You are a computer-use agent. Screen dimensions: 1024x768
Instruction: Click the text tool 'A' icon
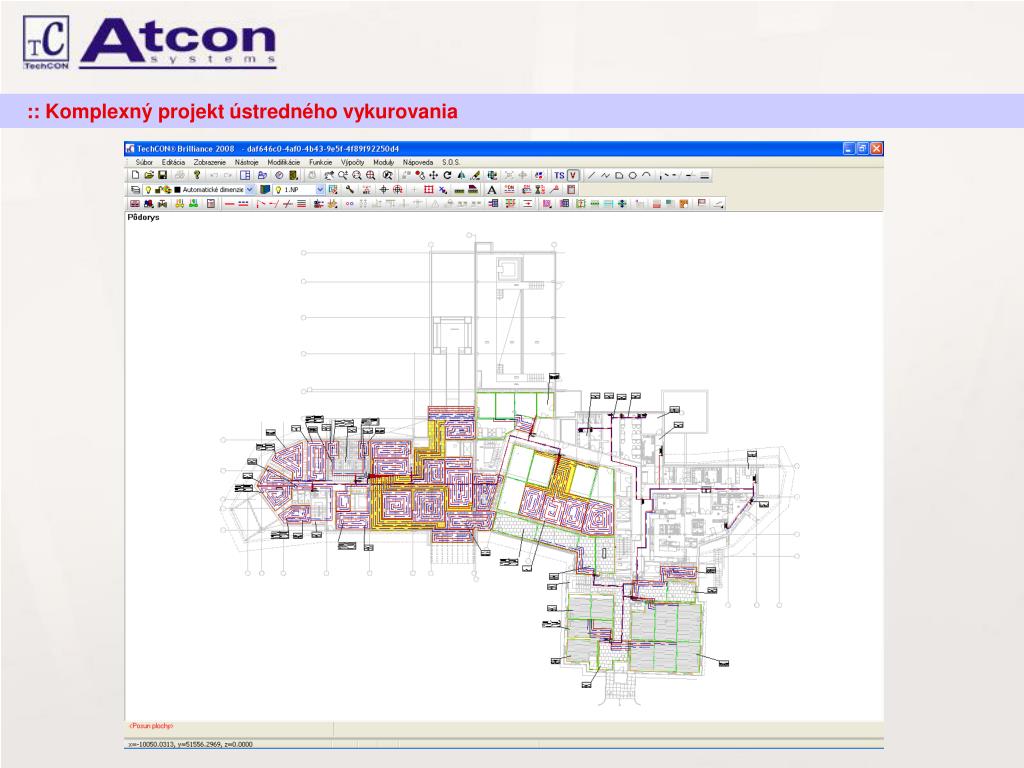point(492,189)
